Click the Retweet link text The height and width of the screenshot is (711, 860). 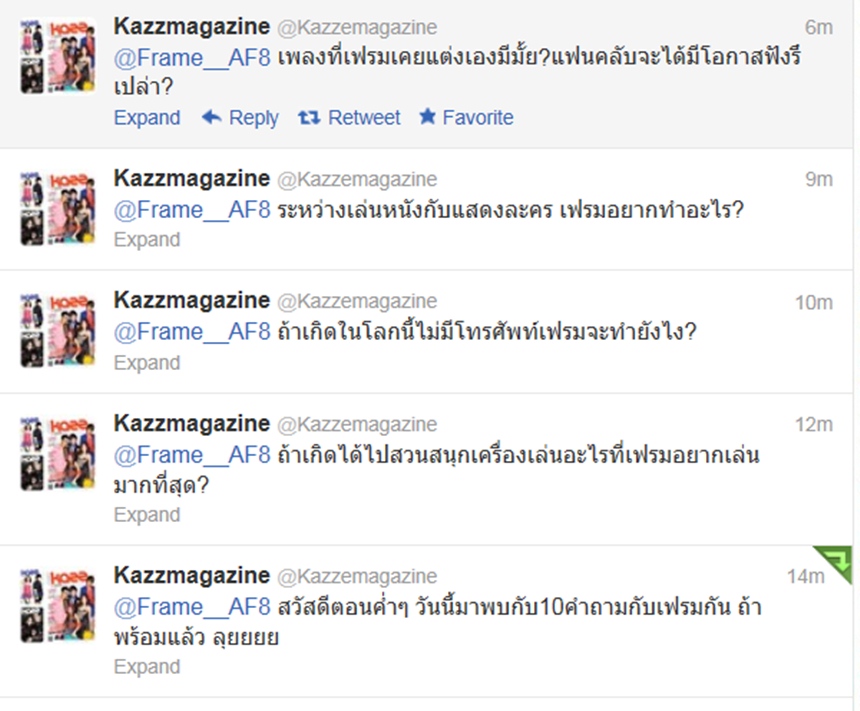coord(364,117)
